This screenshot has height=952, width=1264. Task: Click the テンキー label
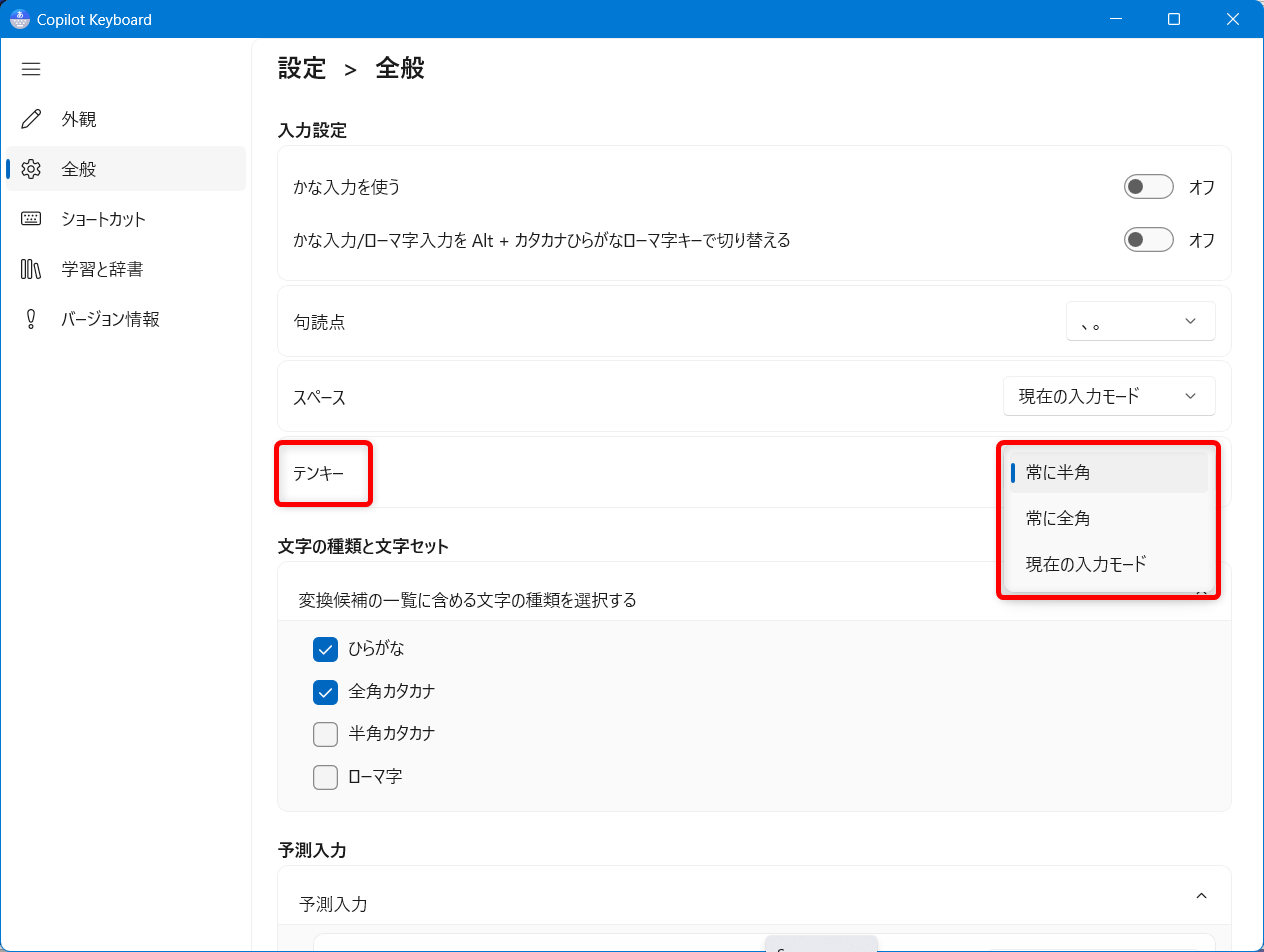tap(318, 473)
